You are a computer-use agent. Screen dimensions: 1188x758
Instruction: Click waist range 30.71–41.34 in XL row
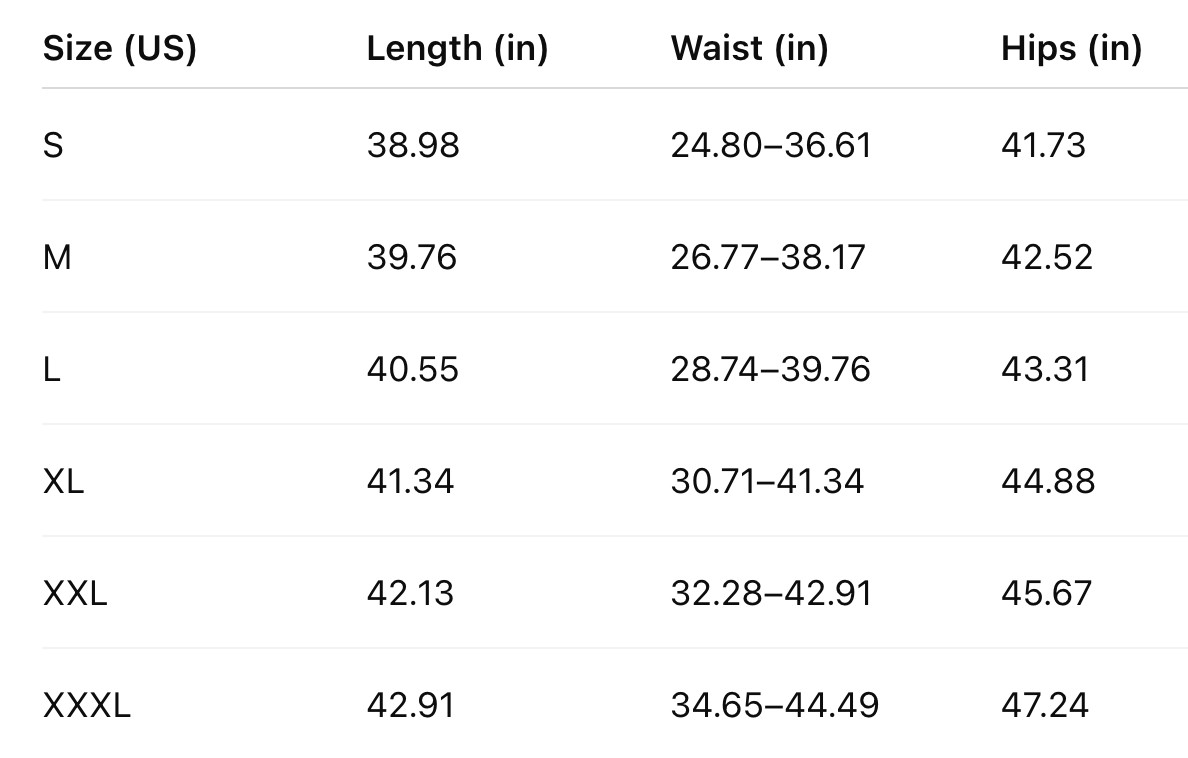(x=767, y=482)
